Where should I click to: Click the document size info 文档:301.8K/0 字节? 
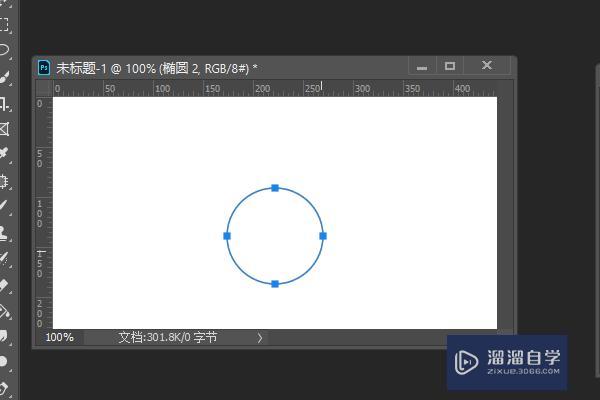tap(168, 338)
